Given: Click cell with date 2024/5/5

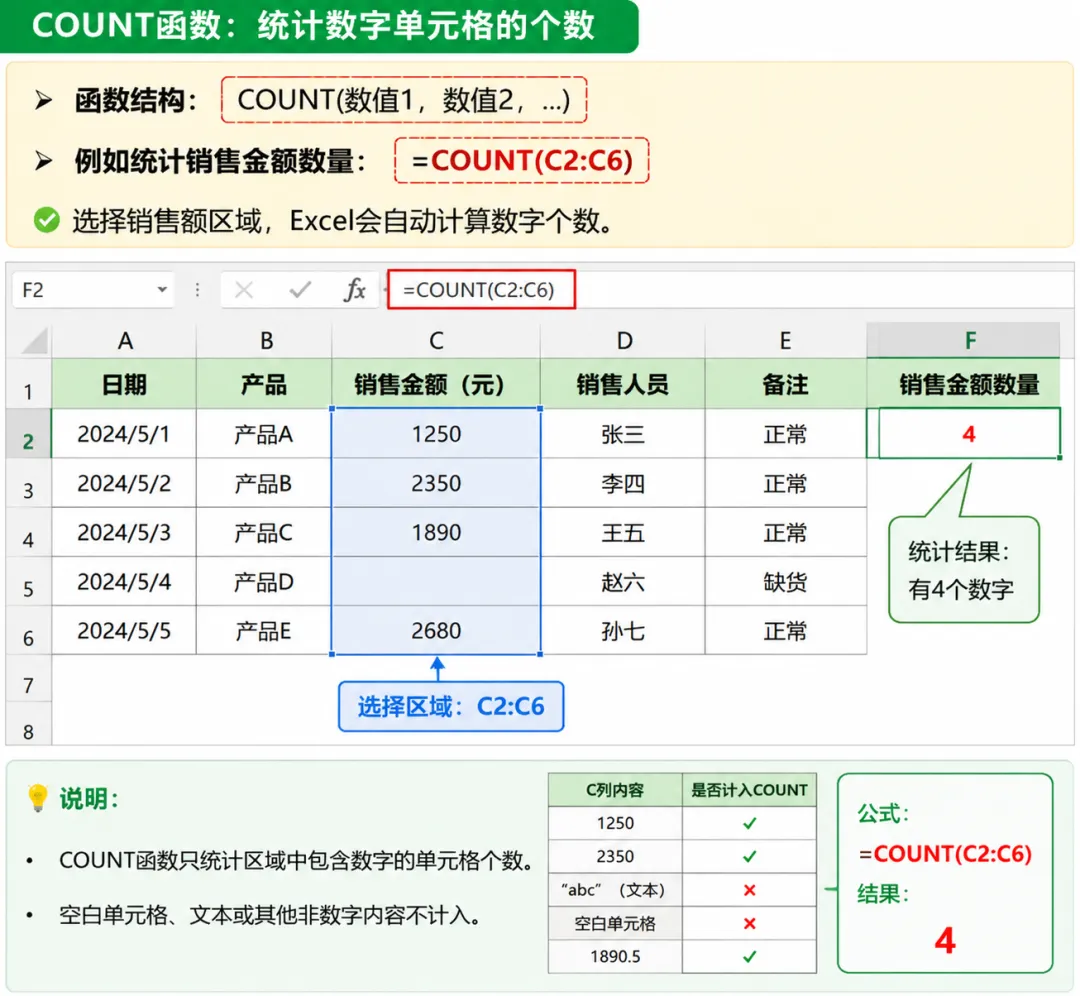Looking at the screenshot, I should [x=125, y=631].
